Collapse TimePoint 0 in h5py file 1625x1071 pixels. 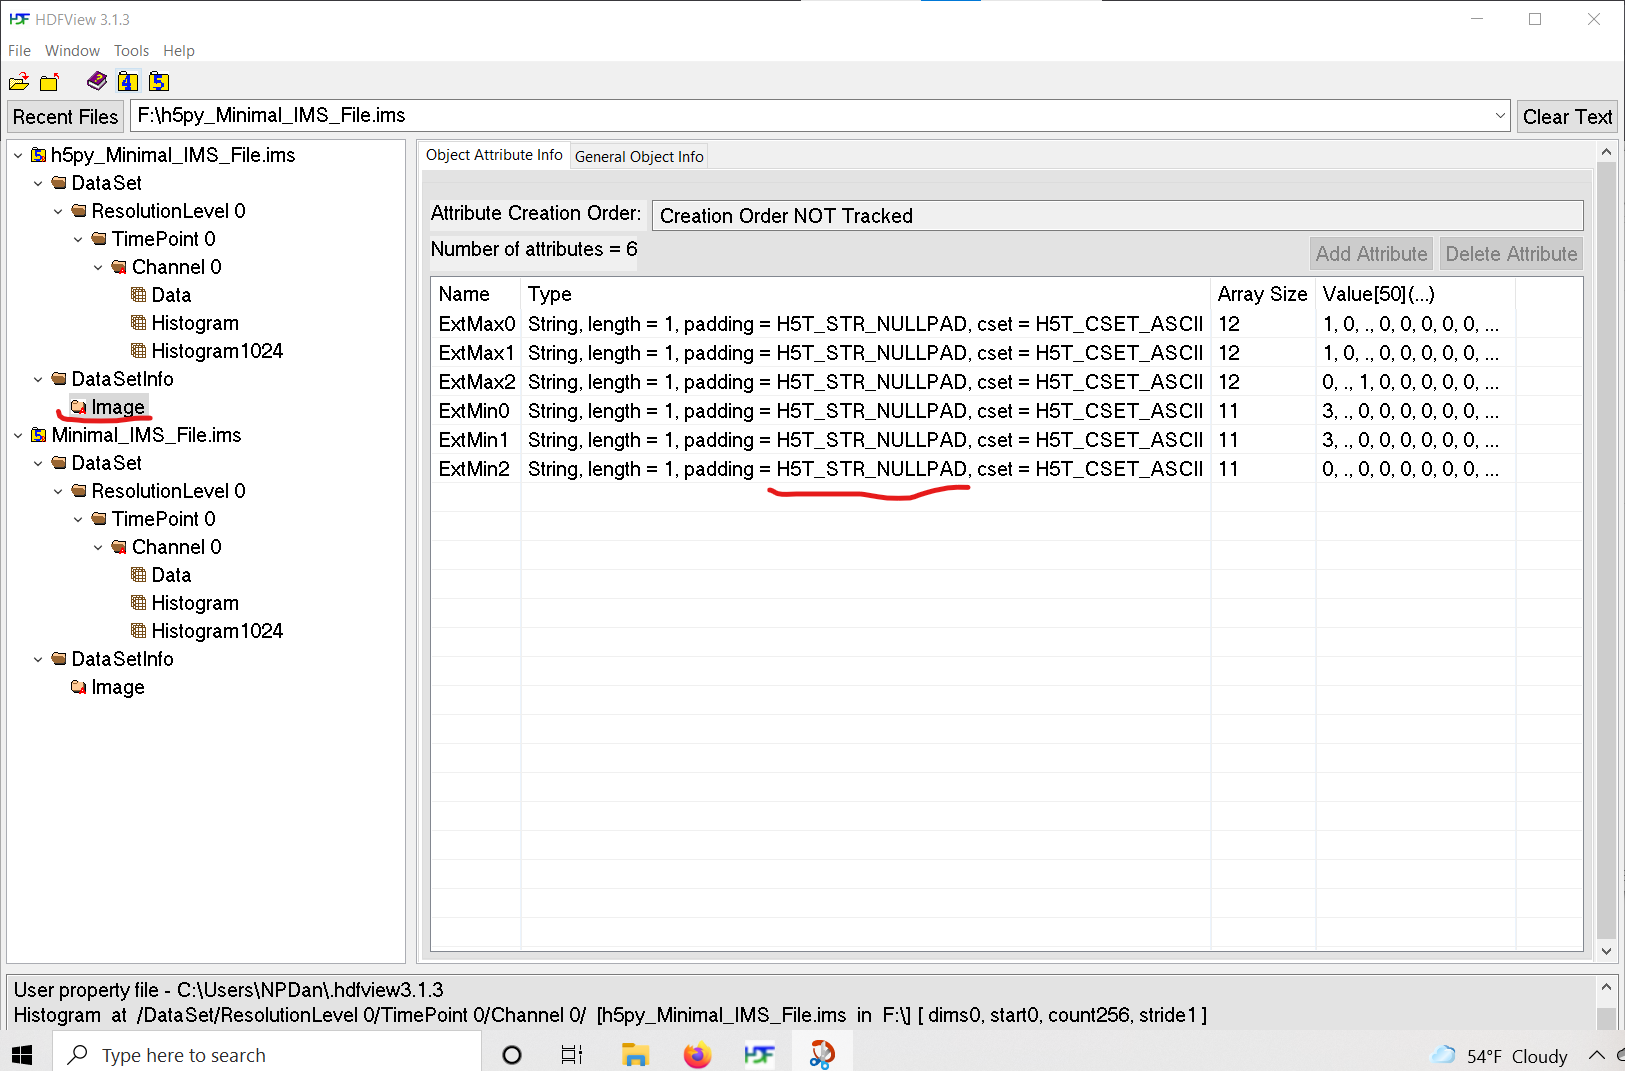point(78,239)
